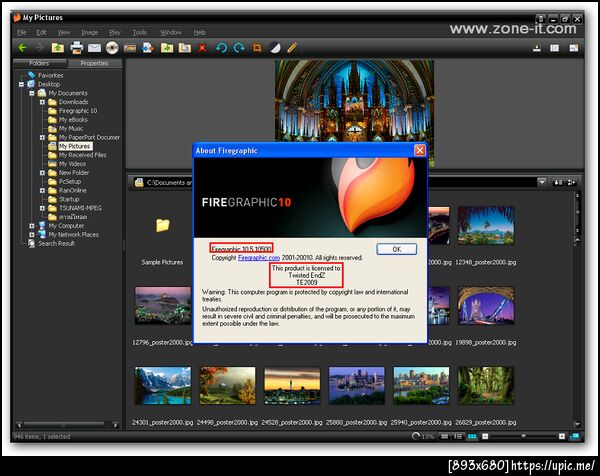This screenshot has width=600, height=476.
Task: Click the half-moon image adjust icon
Action: tap(275, 48)
